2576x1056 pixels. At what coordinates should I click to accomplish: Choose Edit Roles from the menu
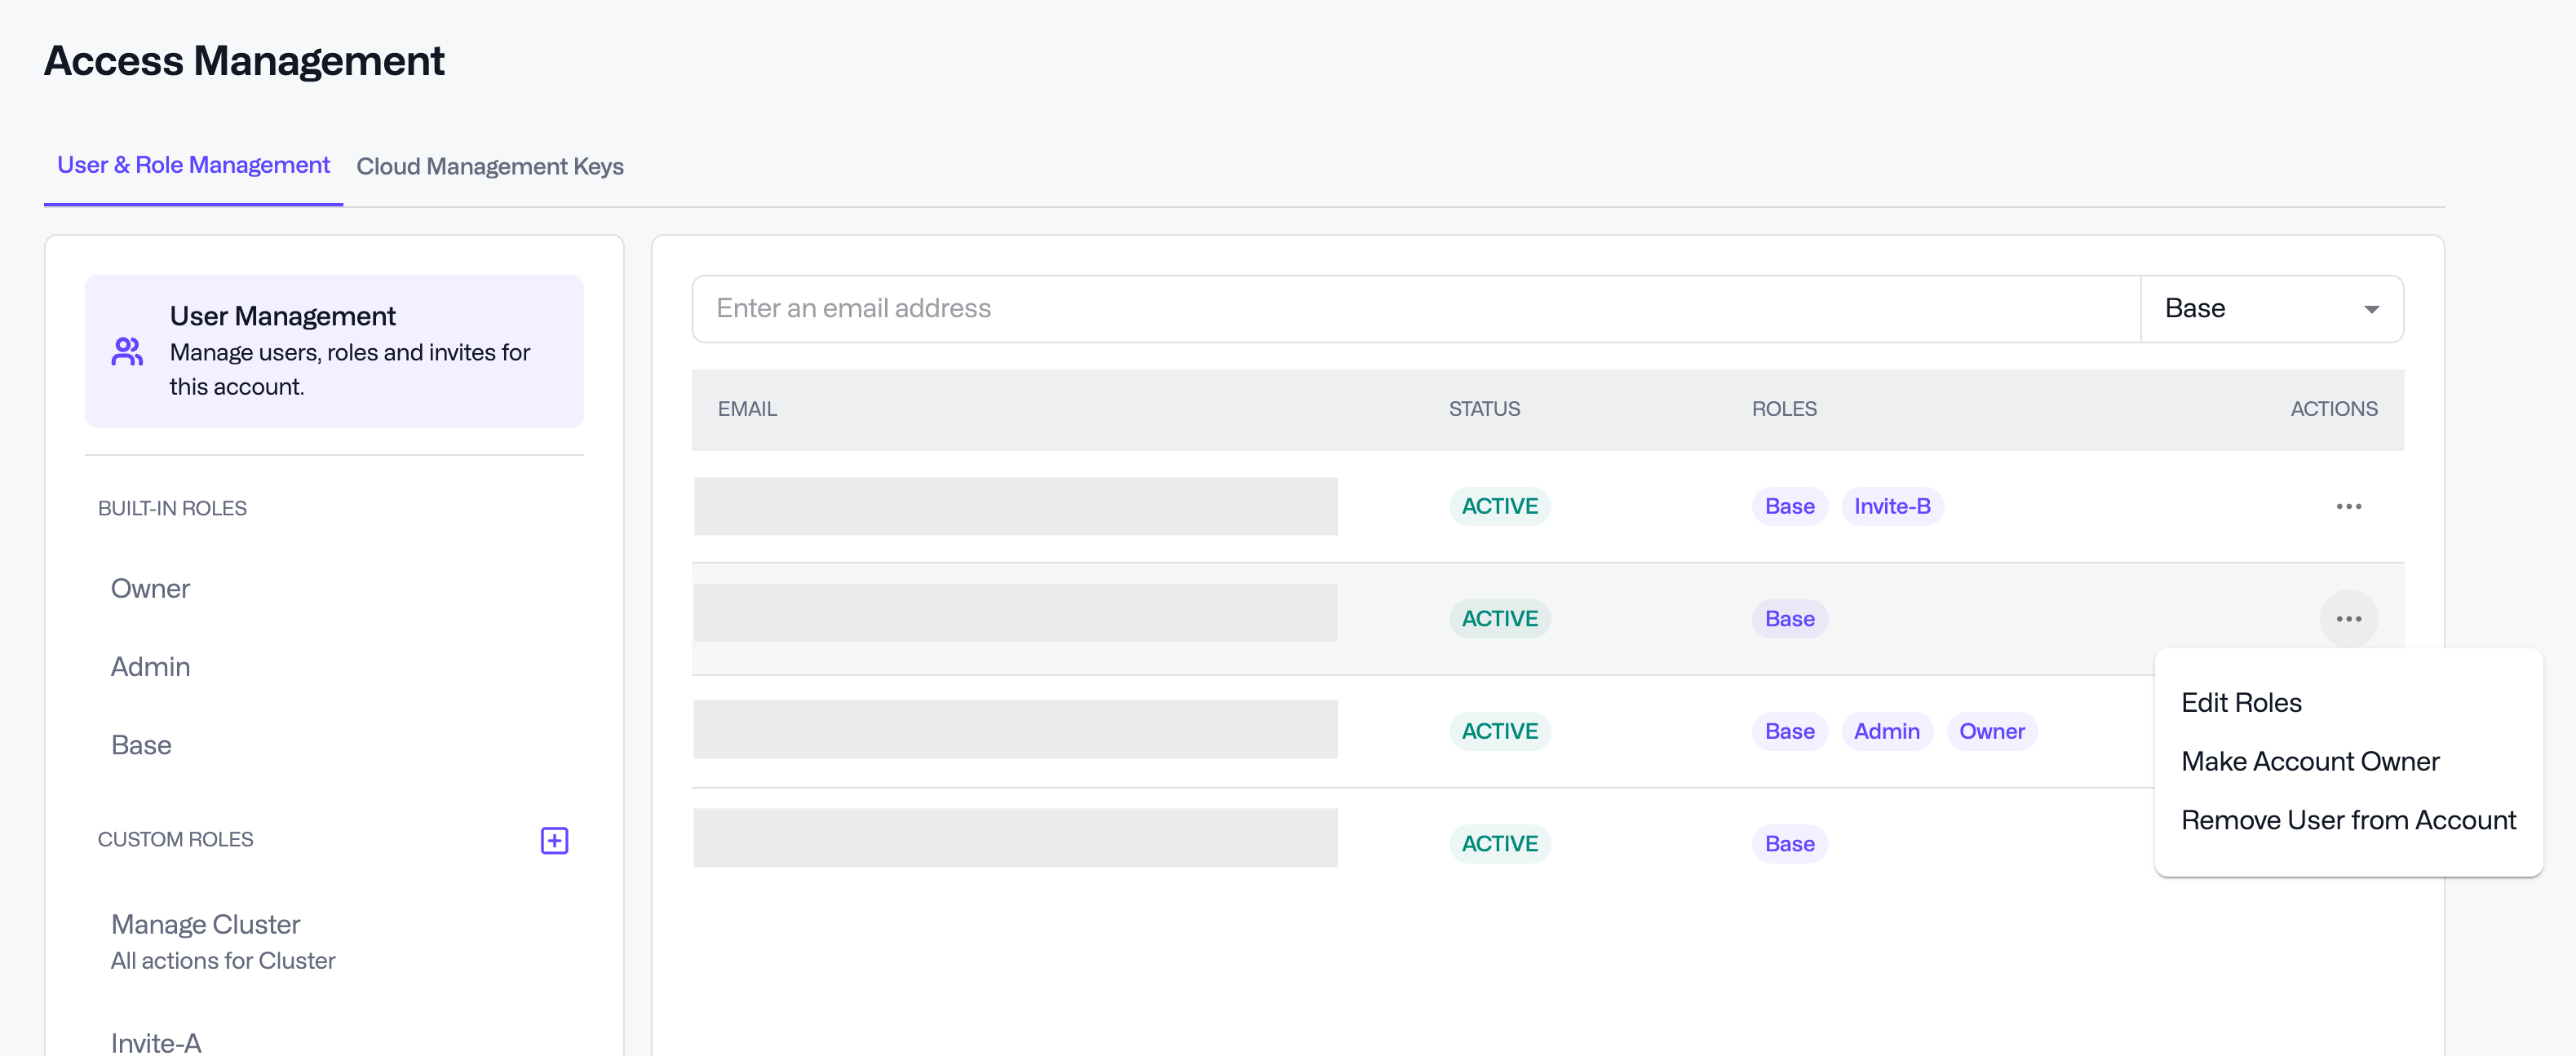(2241, 703)
